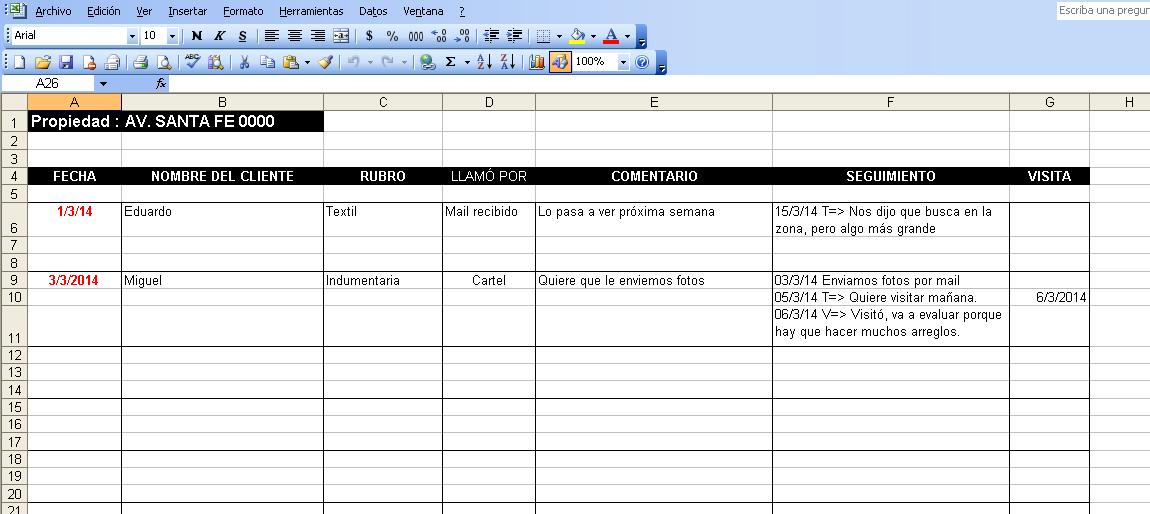Viewport: 1150px width, 514px height.
Task: Open the Chart Wizard icon
Action: pyautogui.click(x=537, y=62)
